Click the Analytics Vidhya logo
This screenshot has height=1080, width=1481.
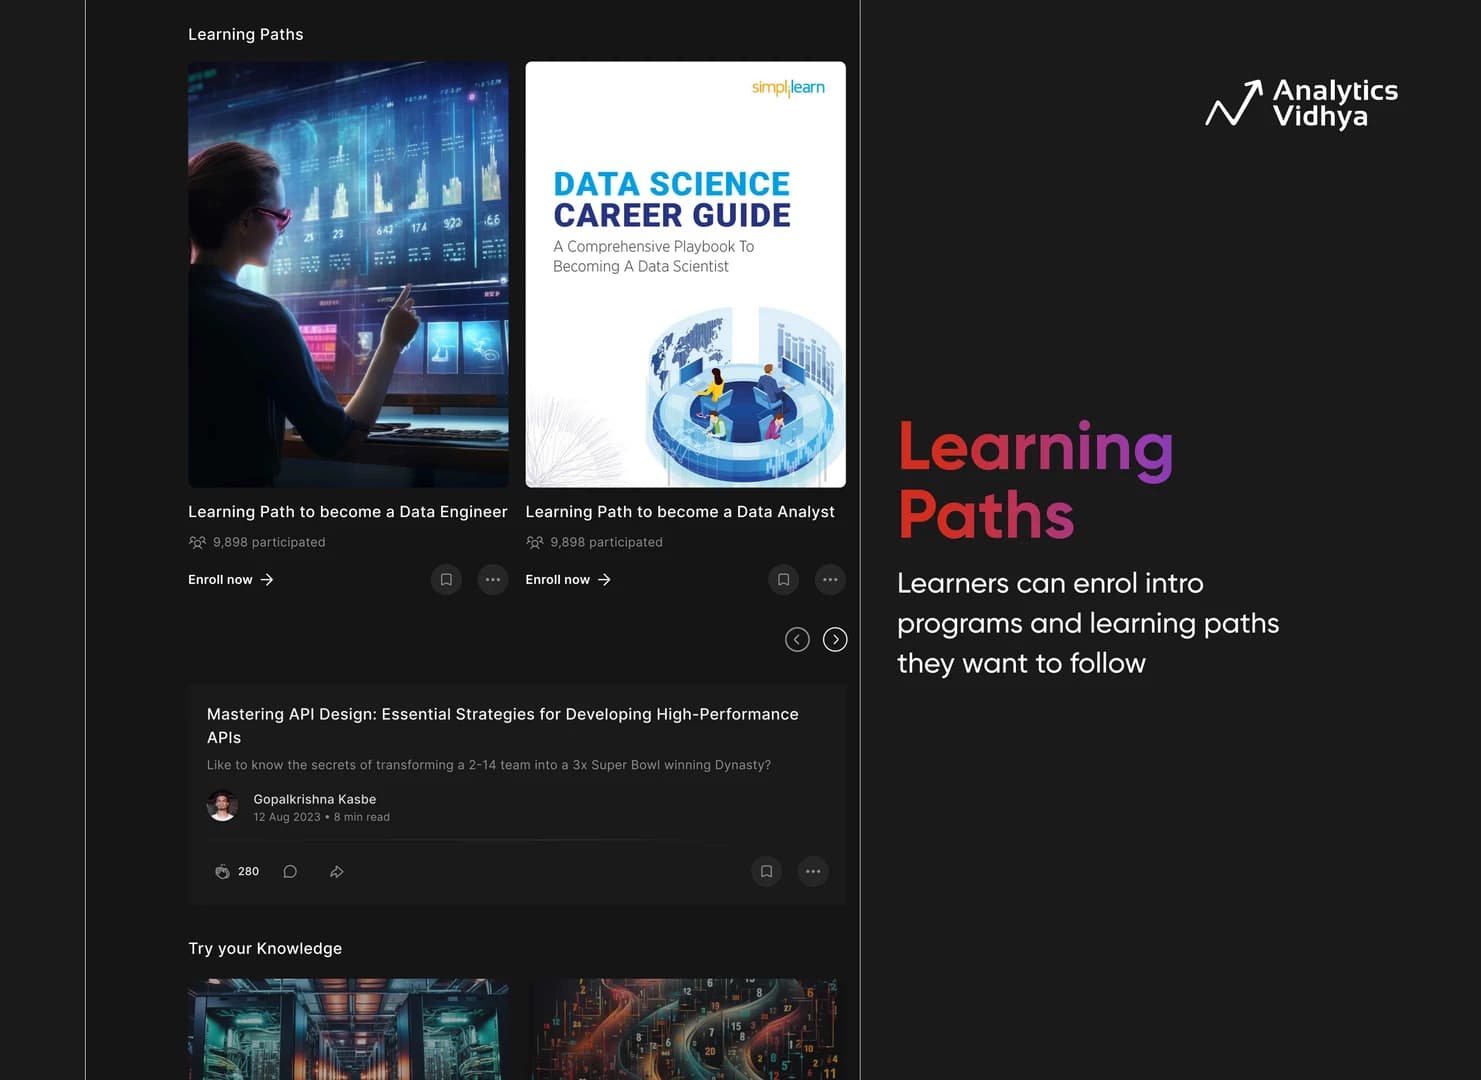tap(1301, 103)
